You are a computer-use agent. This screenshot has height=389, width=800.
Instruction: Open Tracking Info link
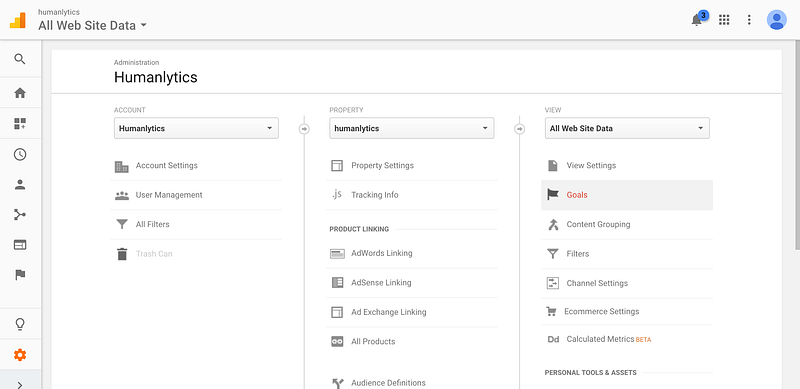point(374,195)
